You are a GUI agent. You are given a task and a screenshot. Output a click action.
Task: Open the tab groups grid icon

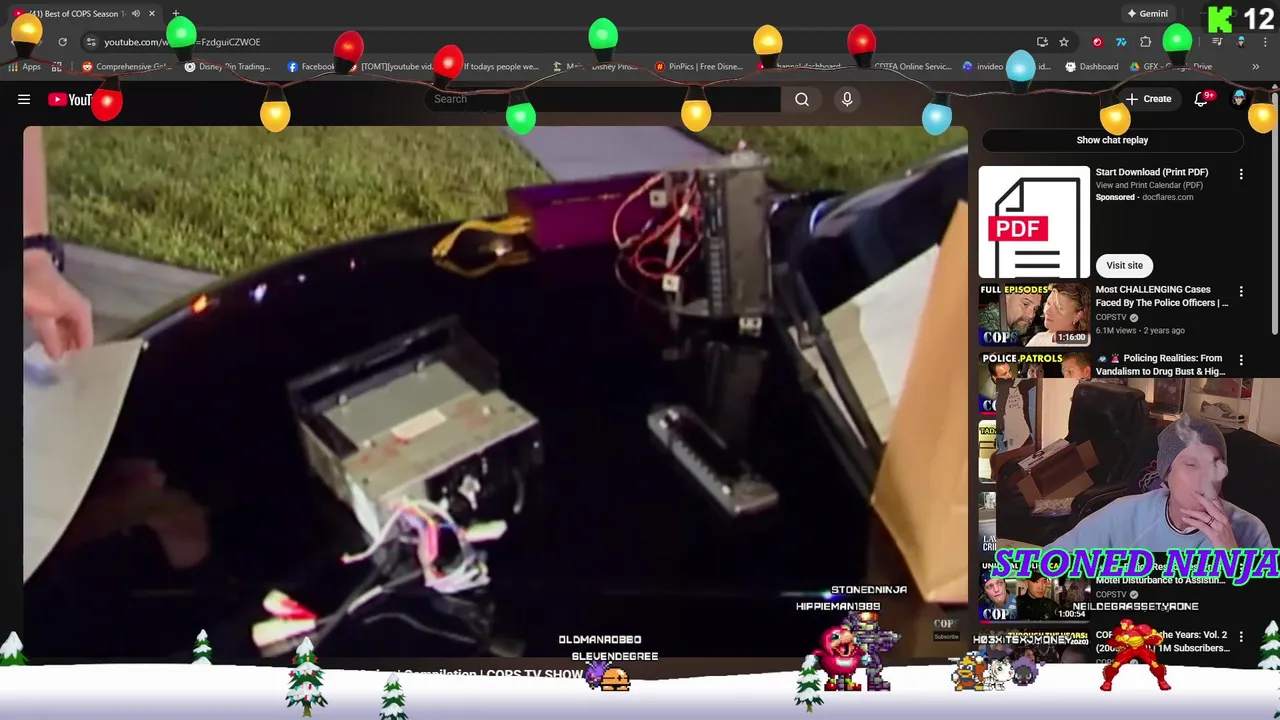pyautogui.click(x=57, y=67)
